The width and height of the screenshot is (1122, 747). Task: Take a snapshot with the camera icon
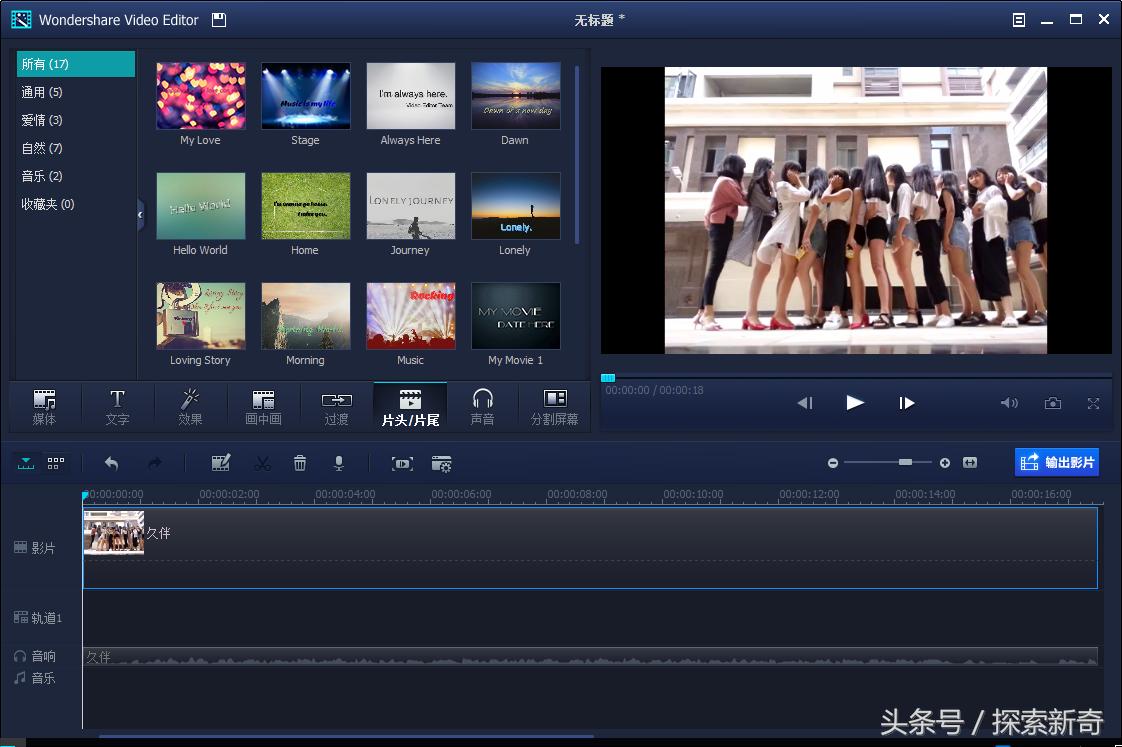pyautogui.click(x=1053, y=403)
